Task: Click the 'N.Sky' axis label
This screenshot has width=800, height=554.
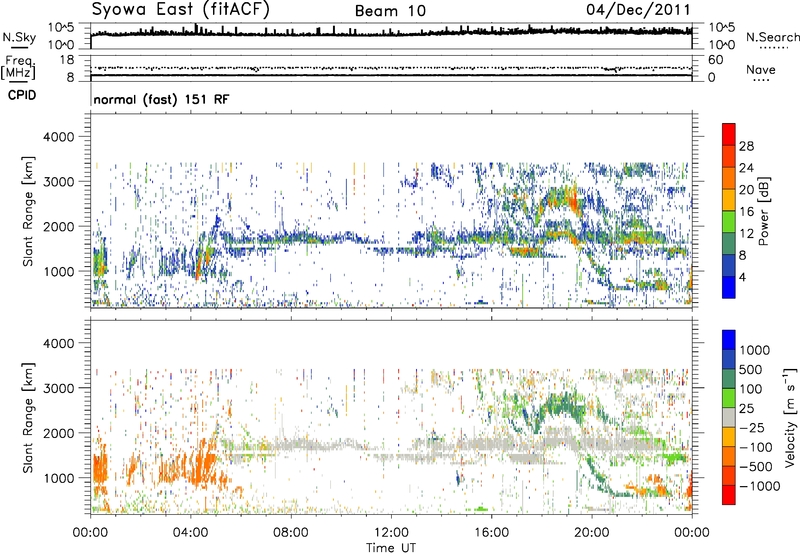Action: click(x=19, y=37)
